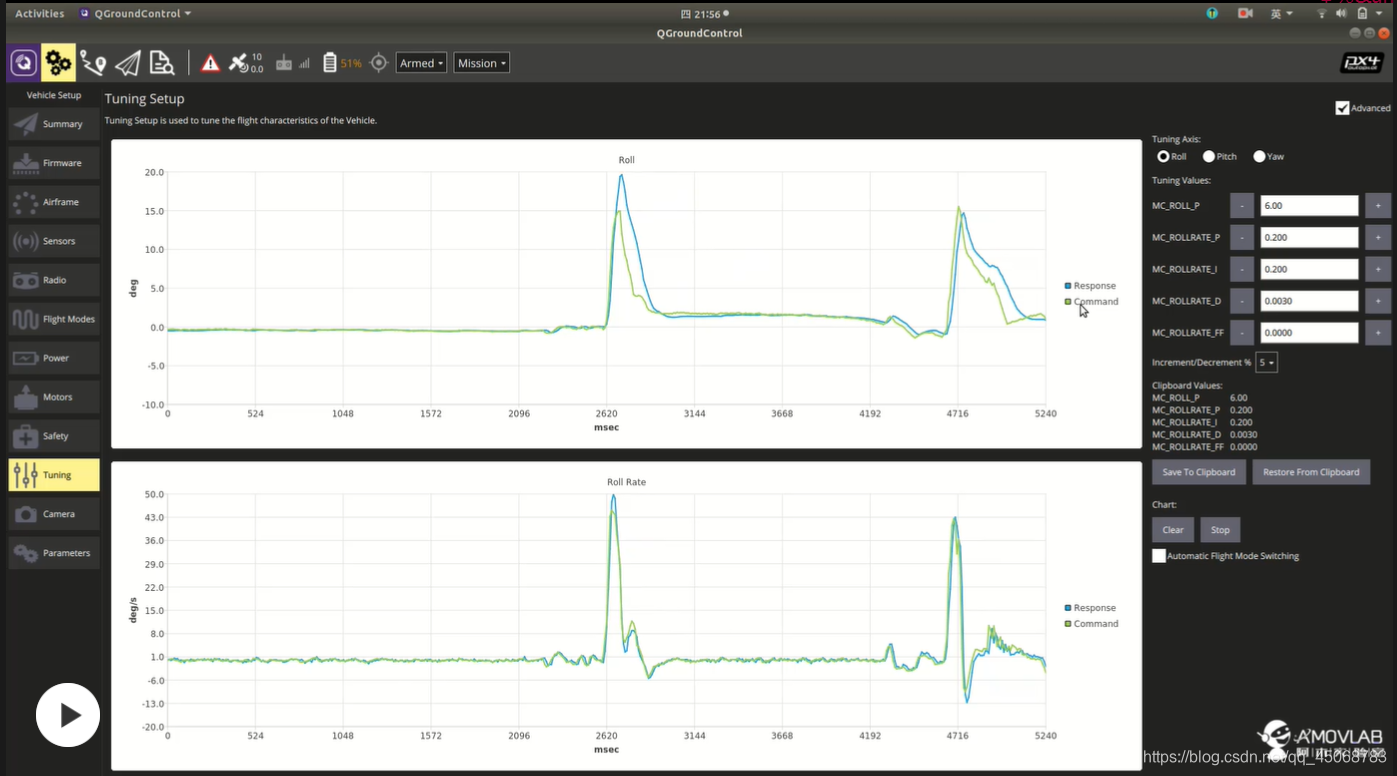Open the Fly view paper plane icon

[x=128, y=63]
